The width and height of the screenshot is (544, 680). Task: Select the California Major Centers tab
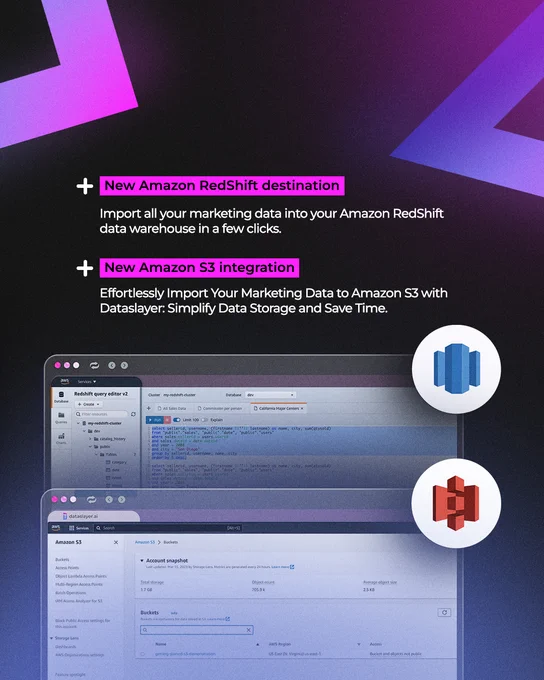tap(279, 409)
